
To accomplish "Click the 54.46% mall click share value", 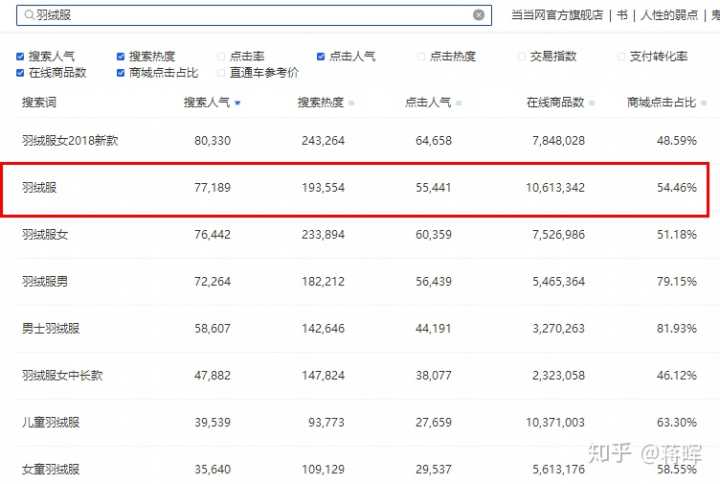I will 677,187.
